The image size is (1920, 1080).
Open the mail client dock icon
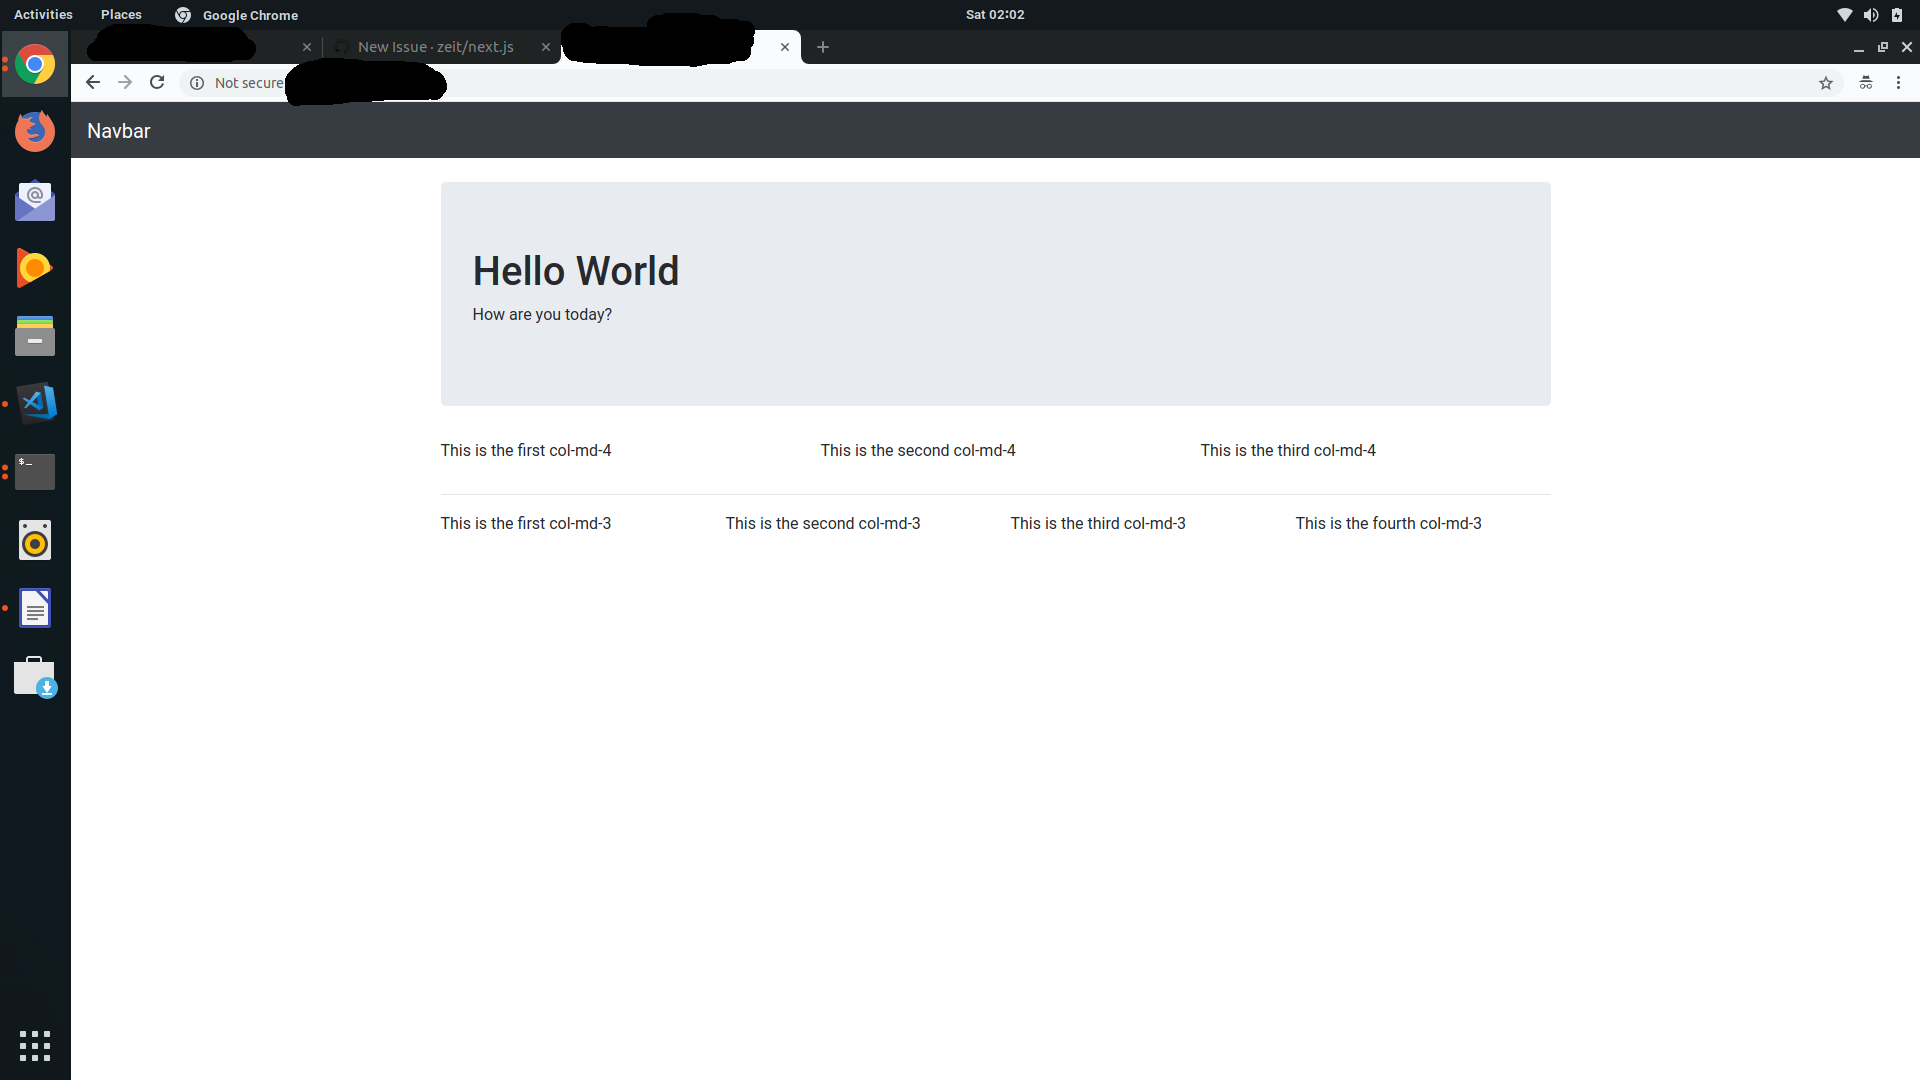[35, 200]
